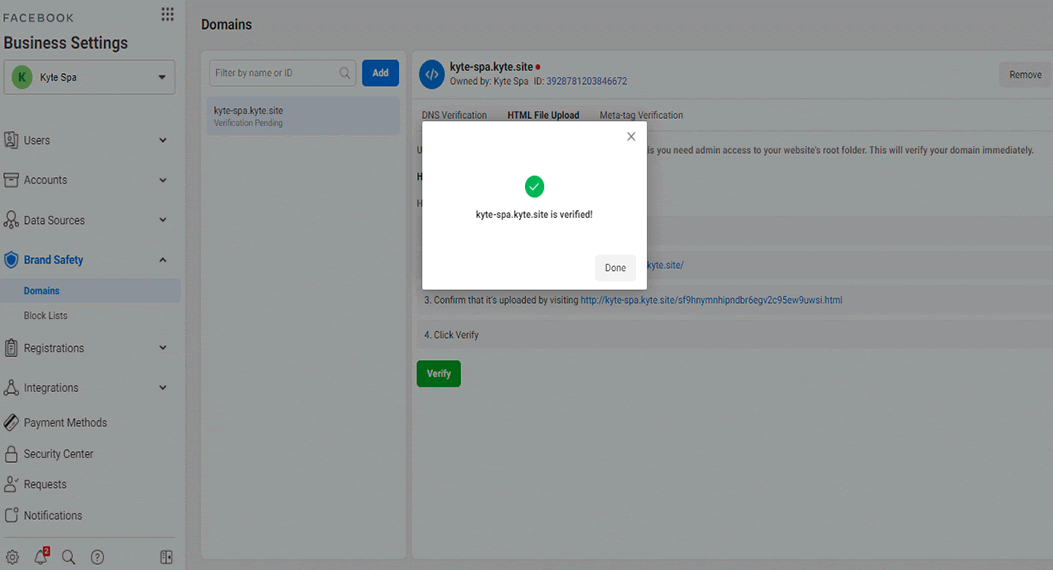Screen dimensions: 1053x570
Task: Open Security Center page
Action: point(58,454)
